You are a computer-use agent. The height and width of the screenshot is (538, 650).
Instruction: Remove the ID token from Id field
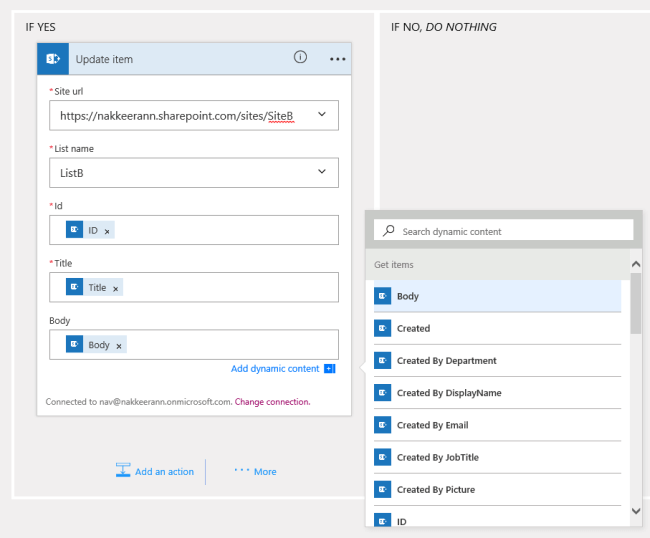(108, 231)
